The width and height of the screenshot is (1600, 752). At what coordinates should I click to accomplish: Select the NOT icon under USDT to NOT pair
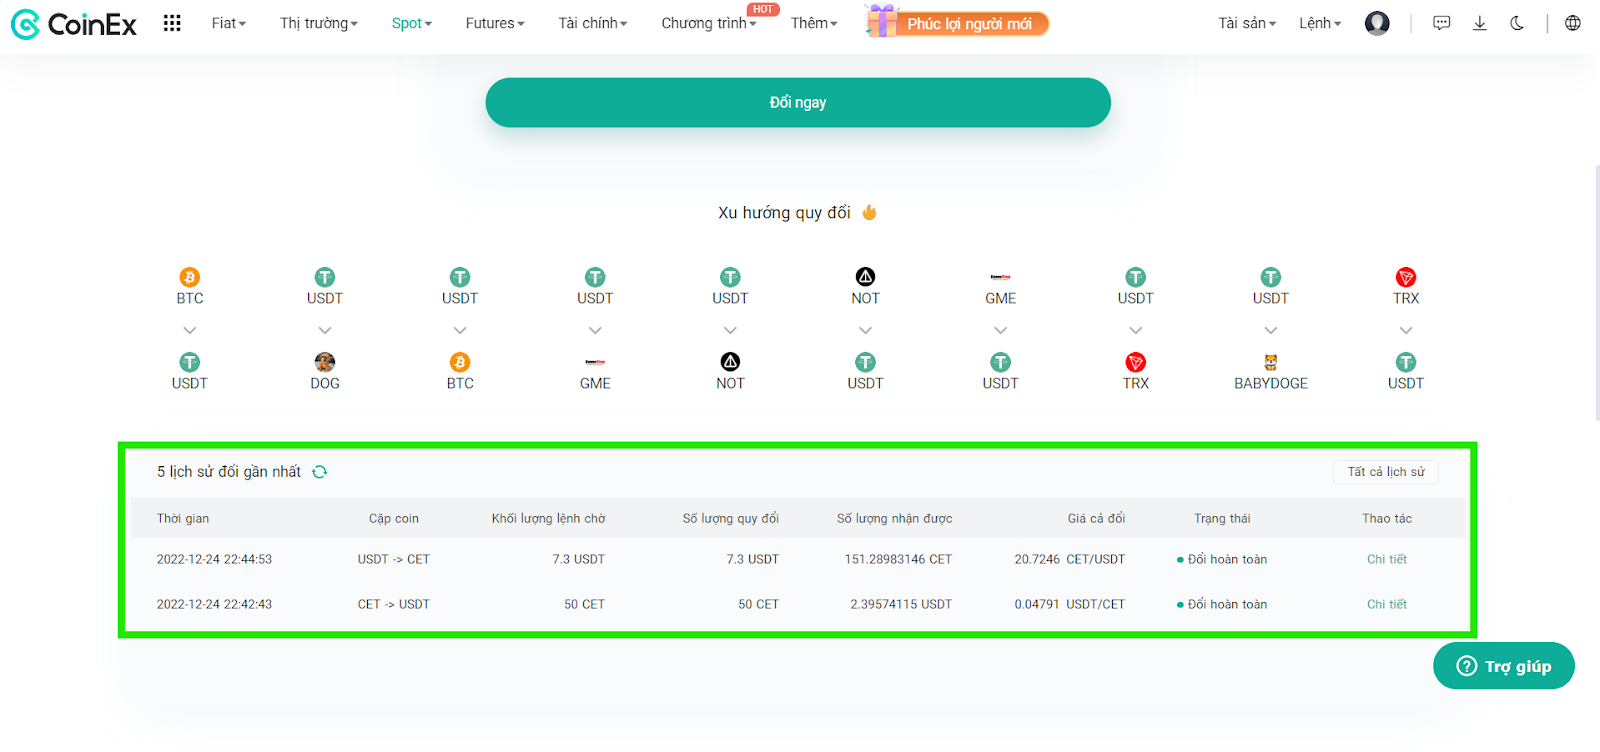[x=730, y=362]
